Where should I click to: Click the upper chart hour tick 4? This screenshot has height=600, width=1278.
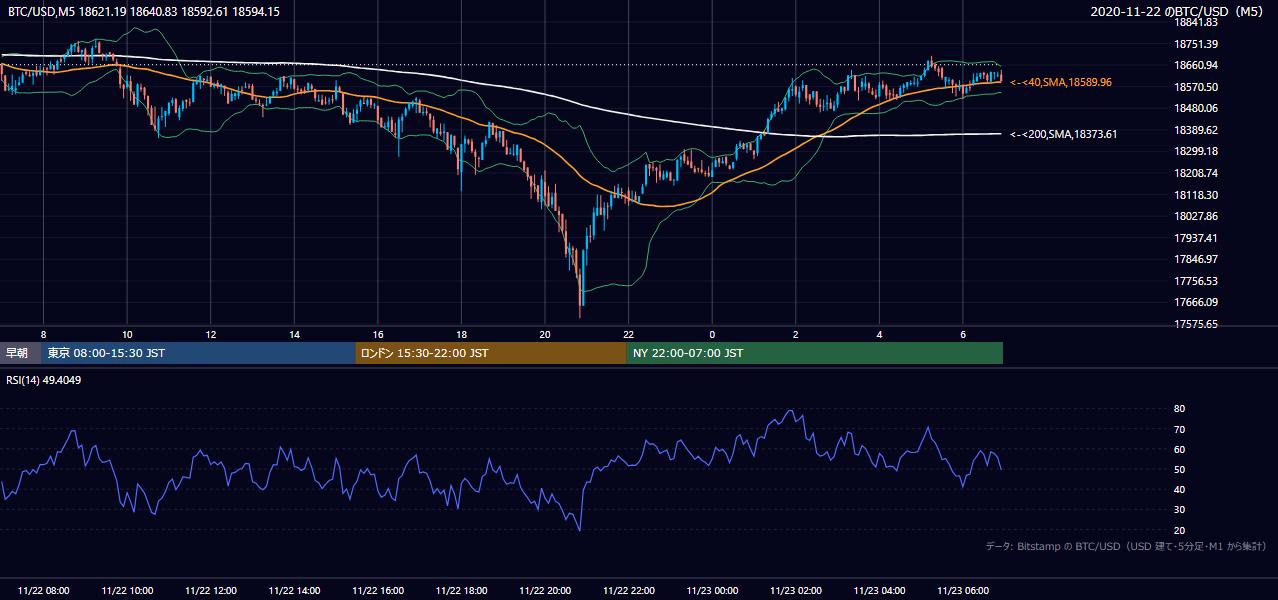(879, 333)
